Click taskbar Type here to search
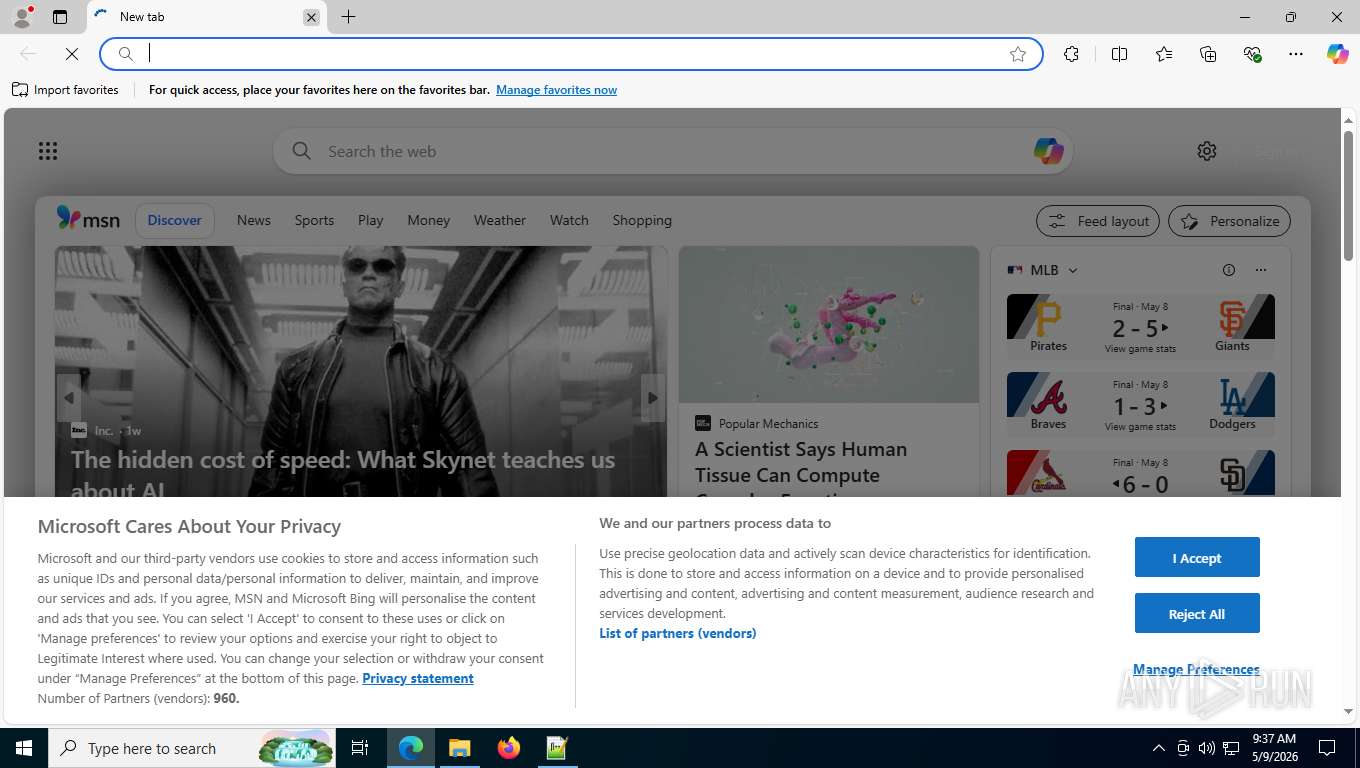 click(193, 748)
